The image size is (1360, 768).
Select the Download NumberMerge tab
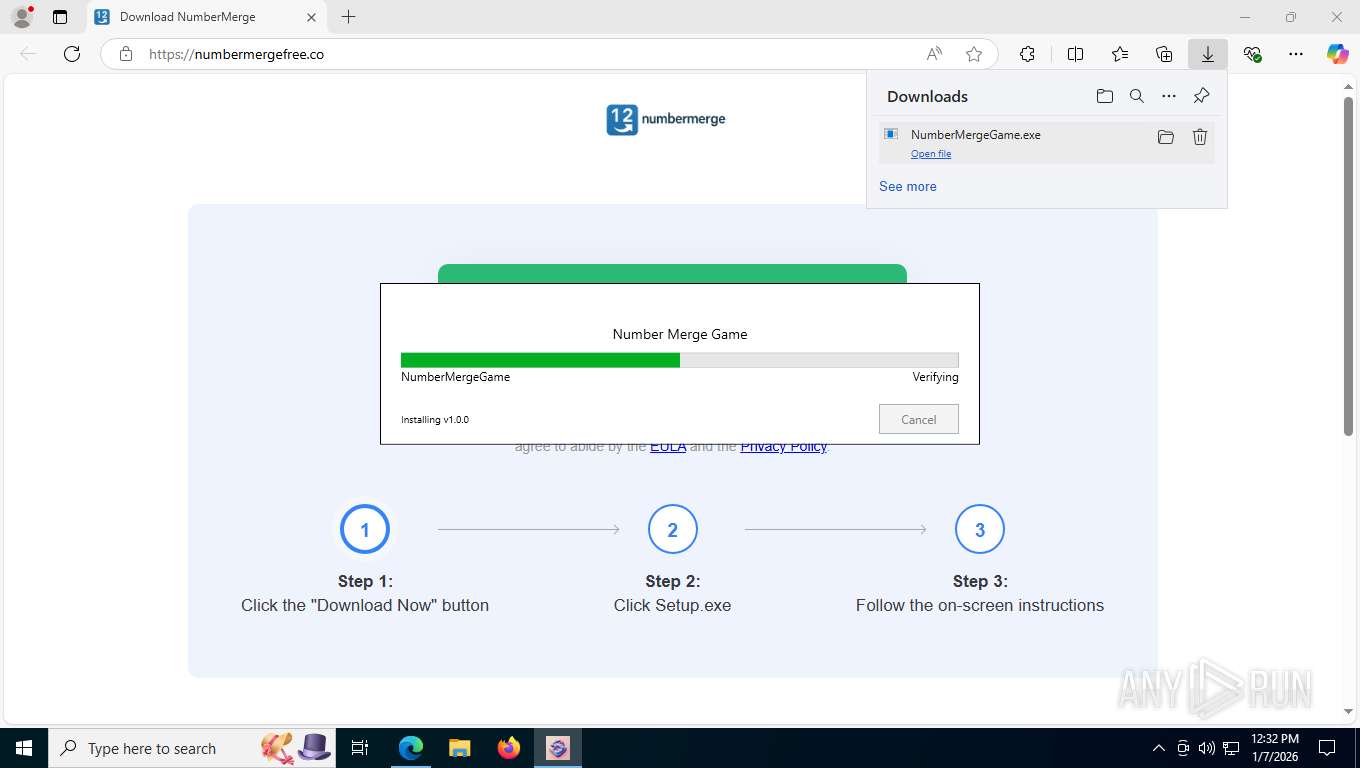tap(205, 17)
